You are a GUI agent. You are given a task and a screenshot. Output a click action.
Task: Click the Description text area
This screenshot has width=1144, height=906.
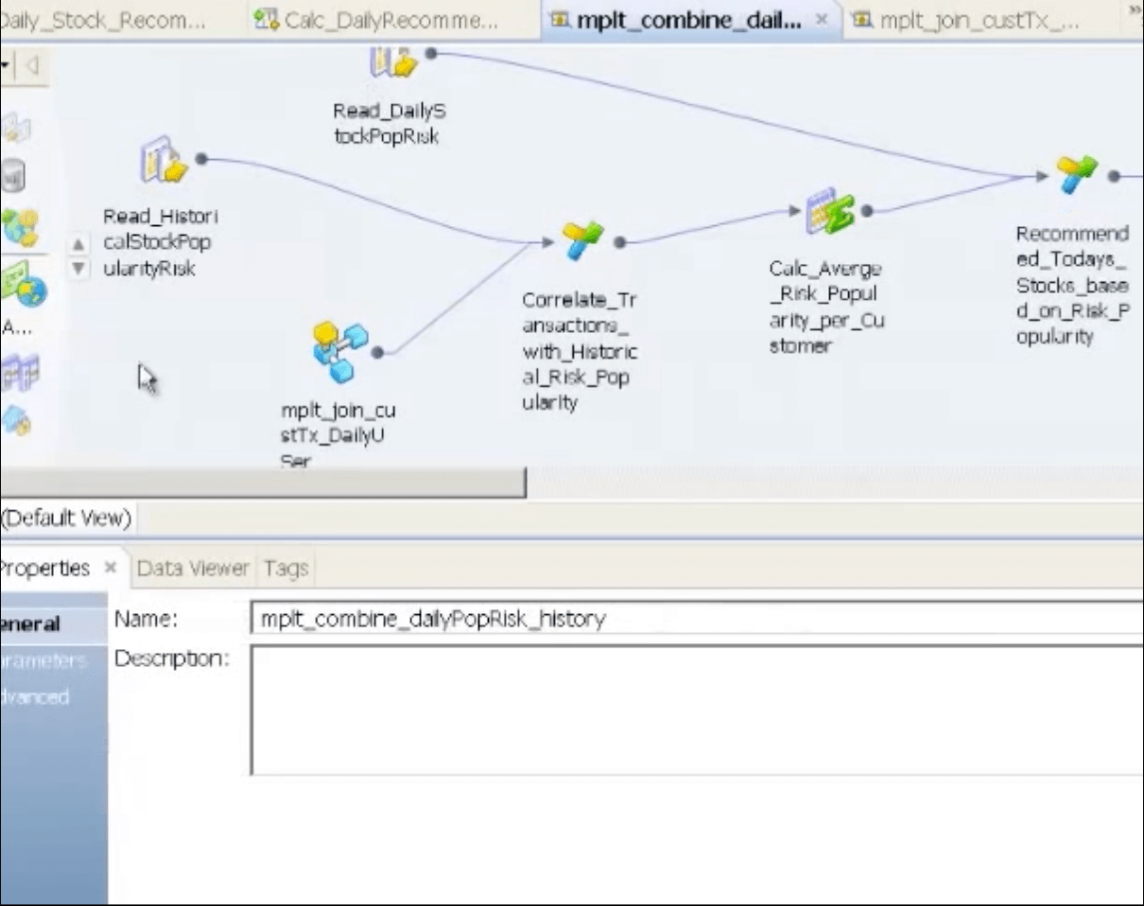(x=697, y=710)
